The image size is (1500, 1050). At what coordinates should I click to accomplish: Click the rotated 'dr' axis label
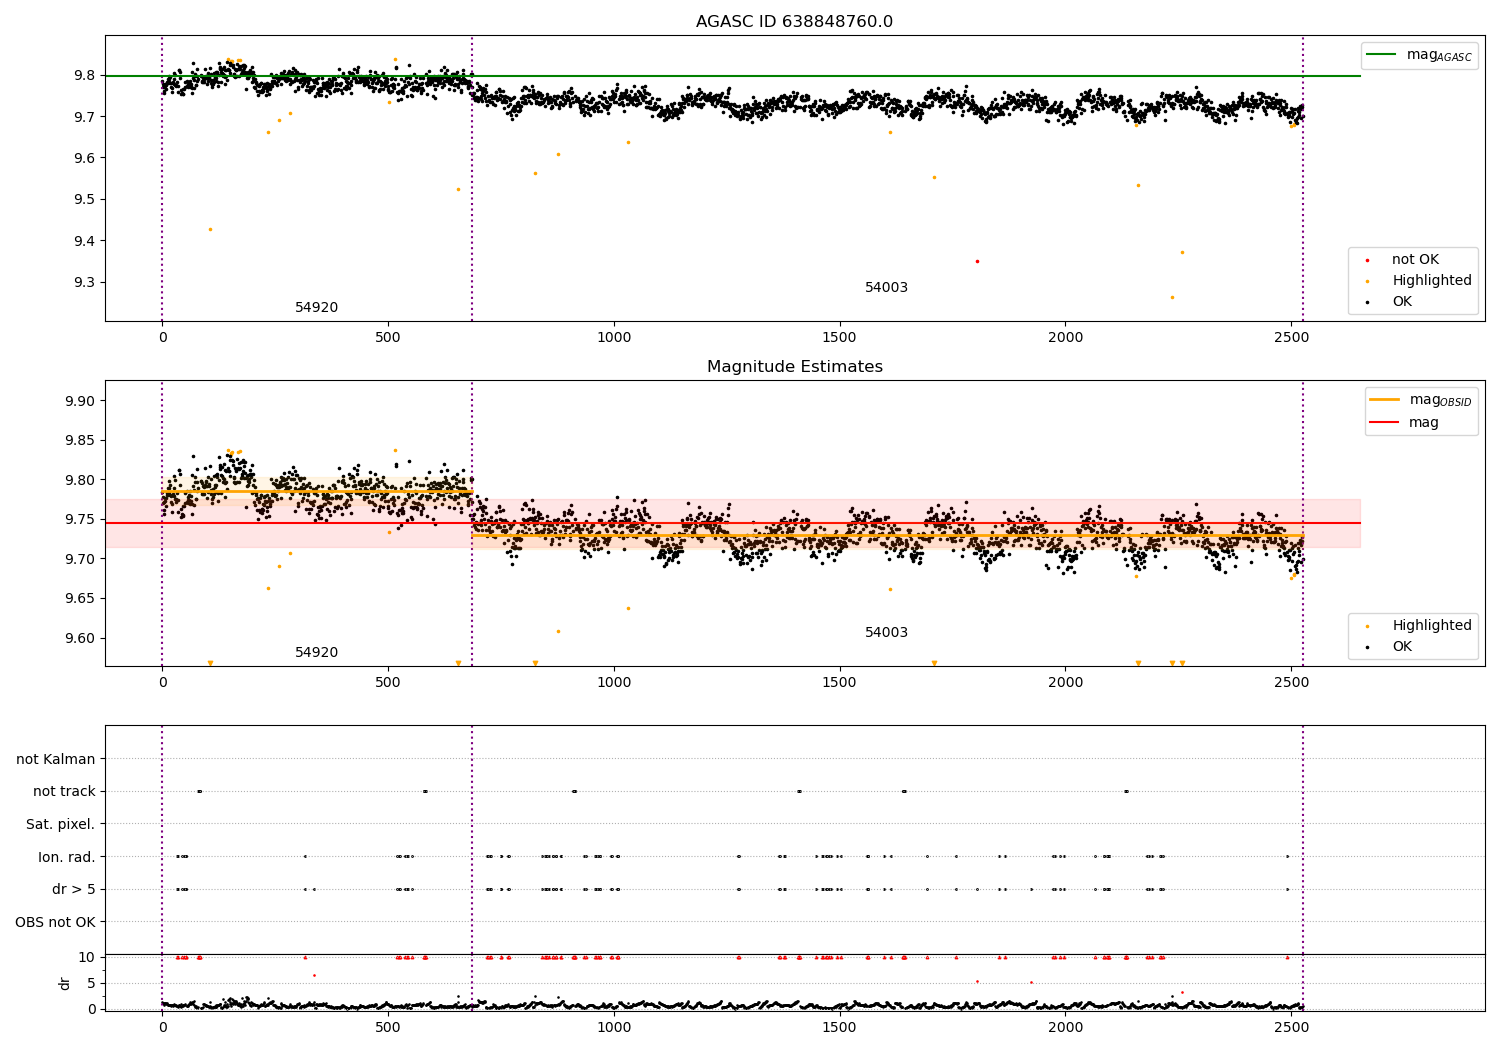pos(65,983)
